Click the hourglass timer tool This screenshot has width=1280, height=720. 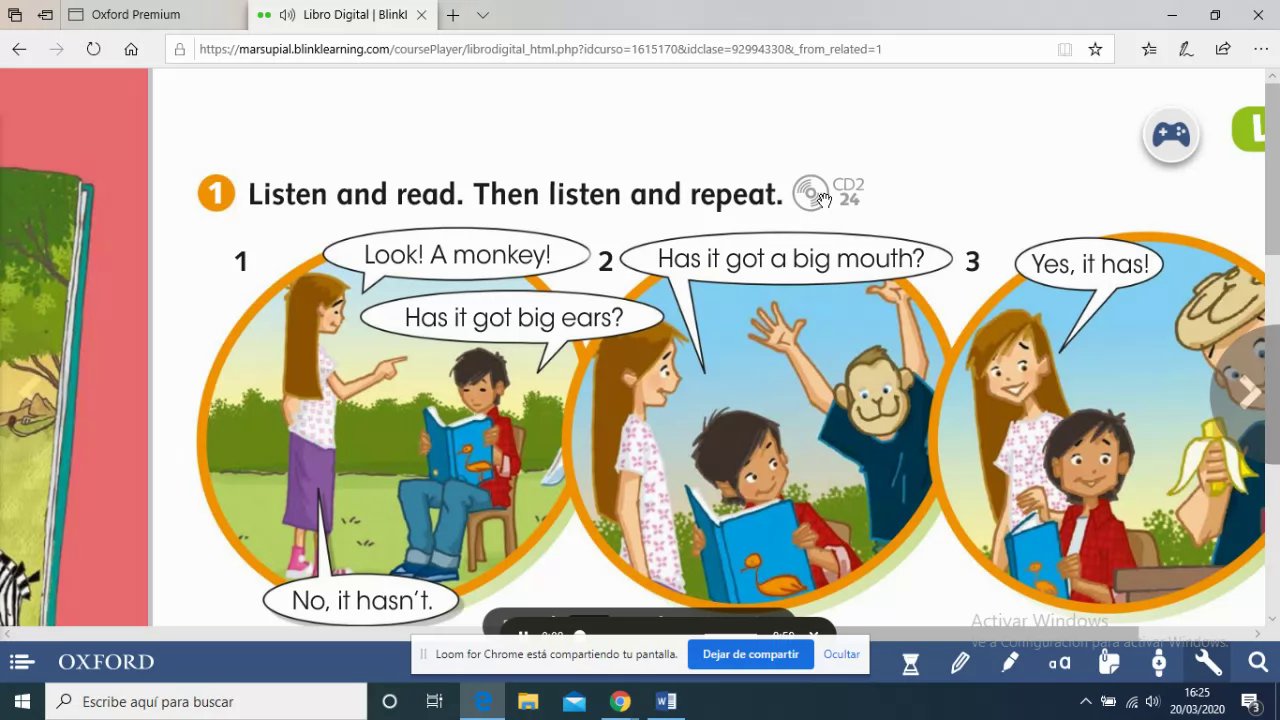pyautogui.click(x=910, y=662)
